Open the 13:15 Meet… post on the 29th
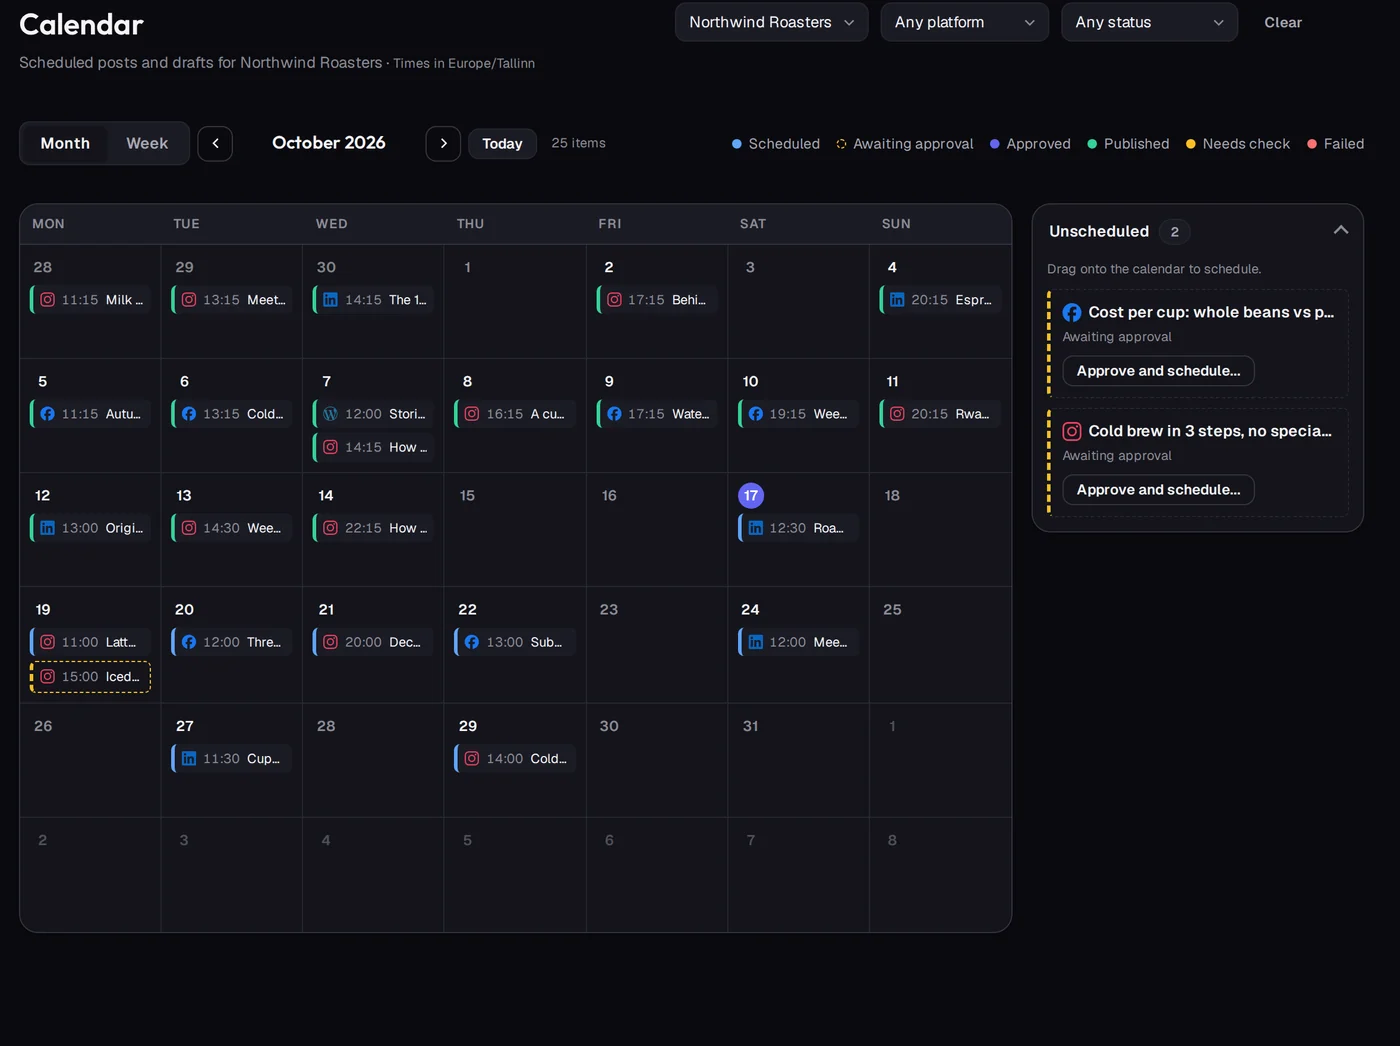 click(x=232, y=300)
